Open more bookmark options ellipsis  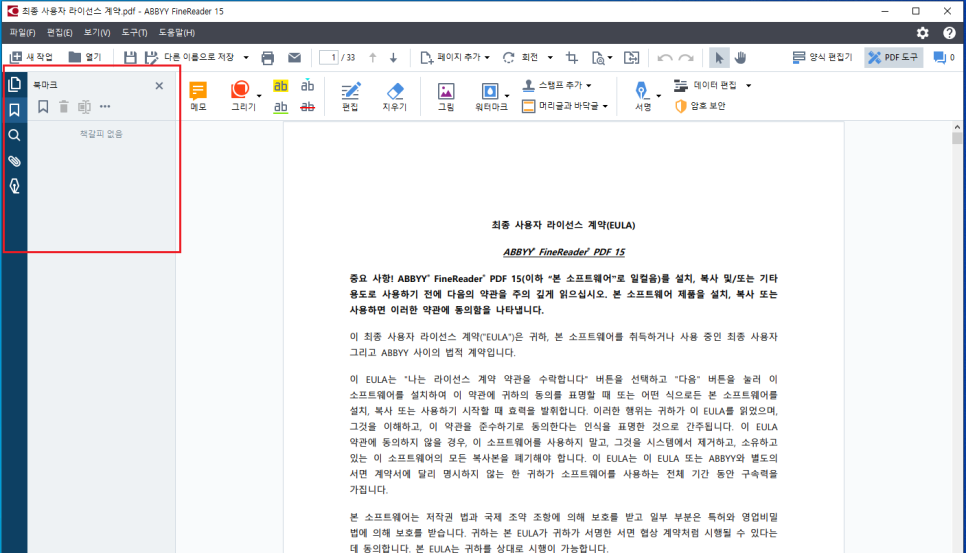[x=105, y=107]
